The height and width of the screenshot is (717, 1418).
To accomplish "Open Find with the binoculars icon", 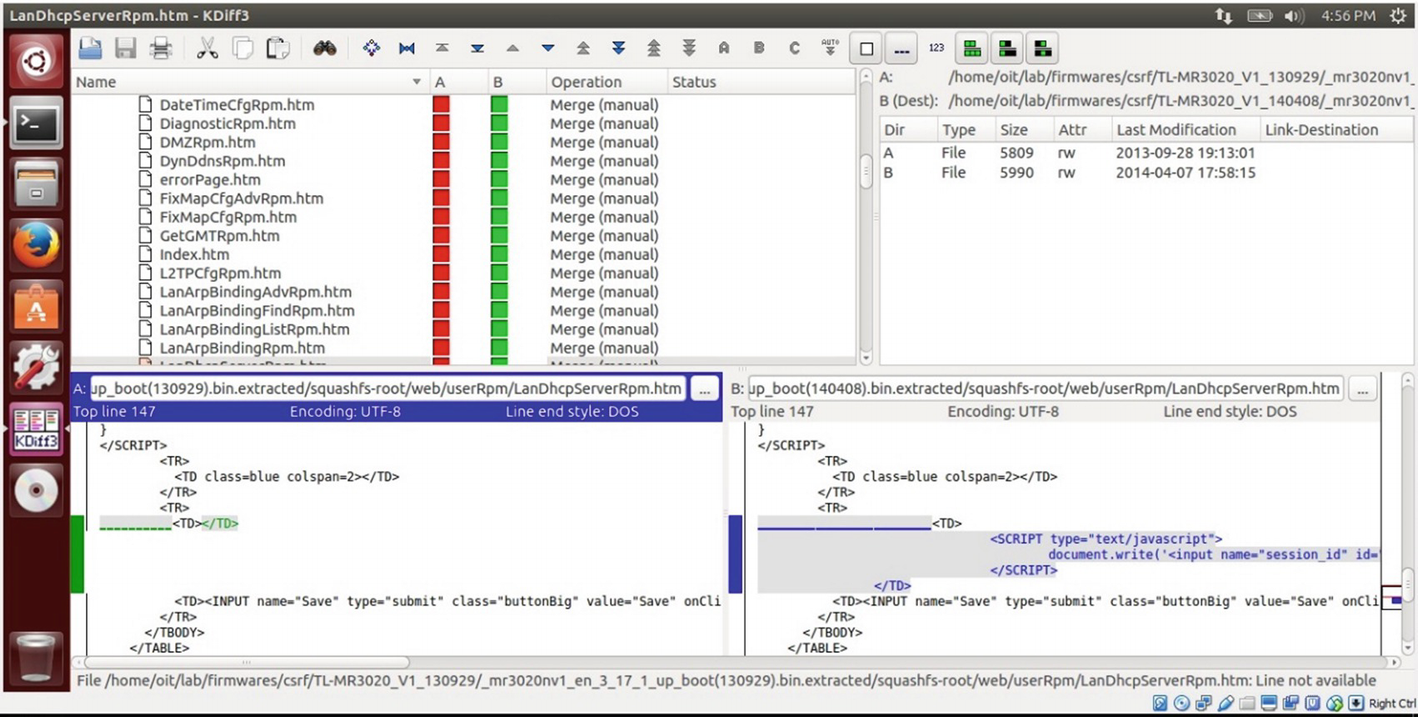I will (x=324, y=48).
